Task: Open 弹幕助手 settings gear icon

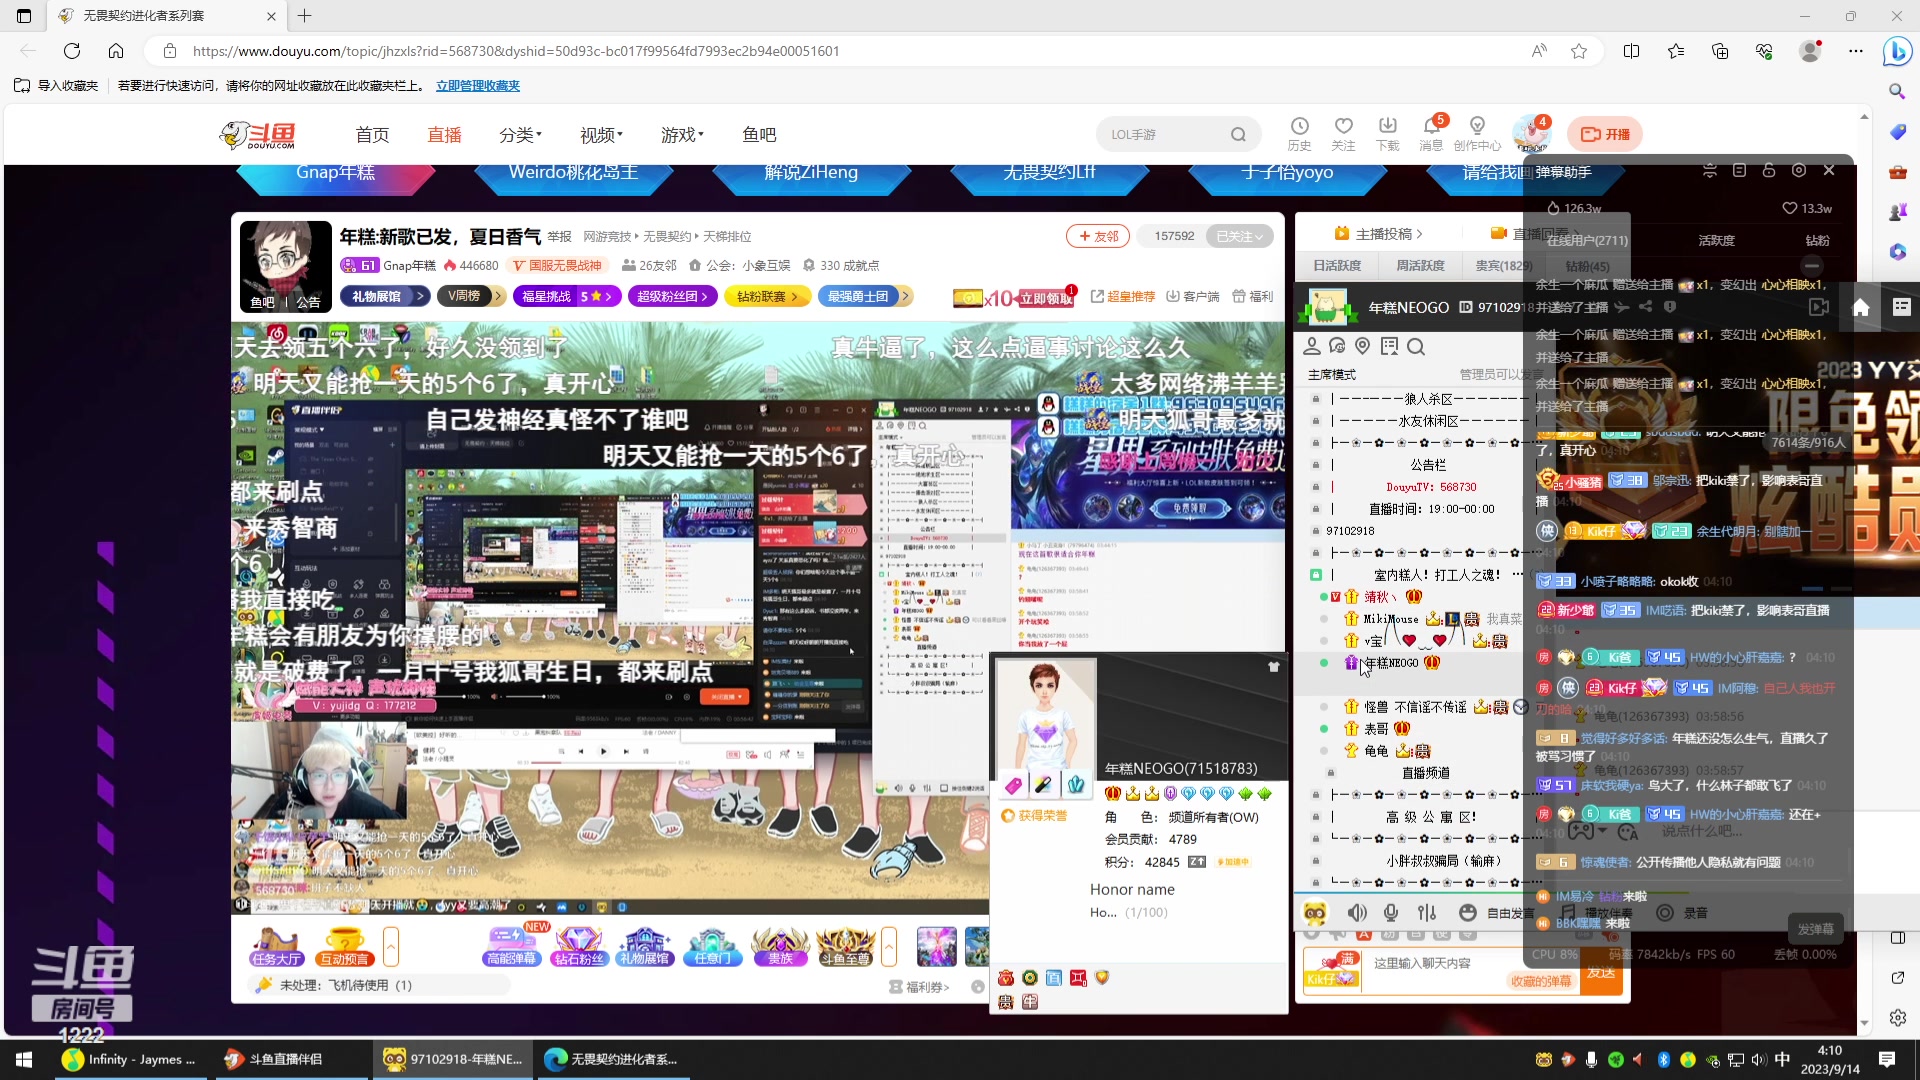Action: pyautogui.click(x=1799, y=171)
